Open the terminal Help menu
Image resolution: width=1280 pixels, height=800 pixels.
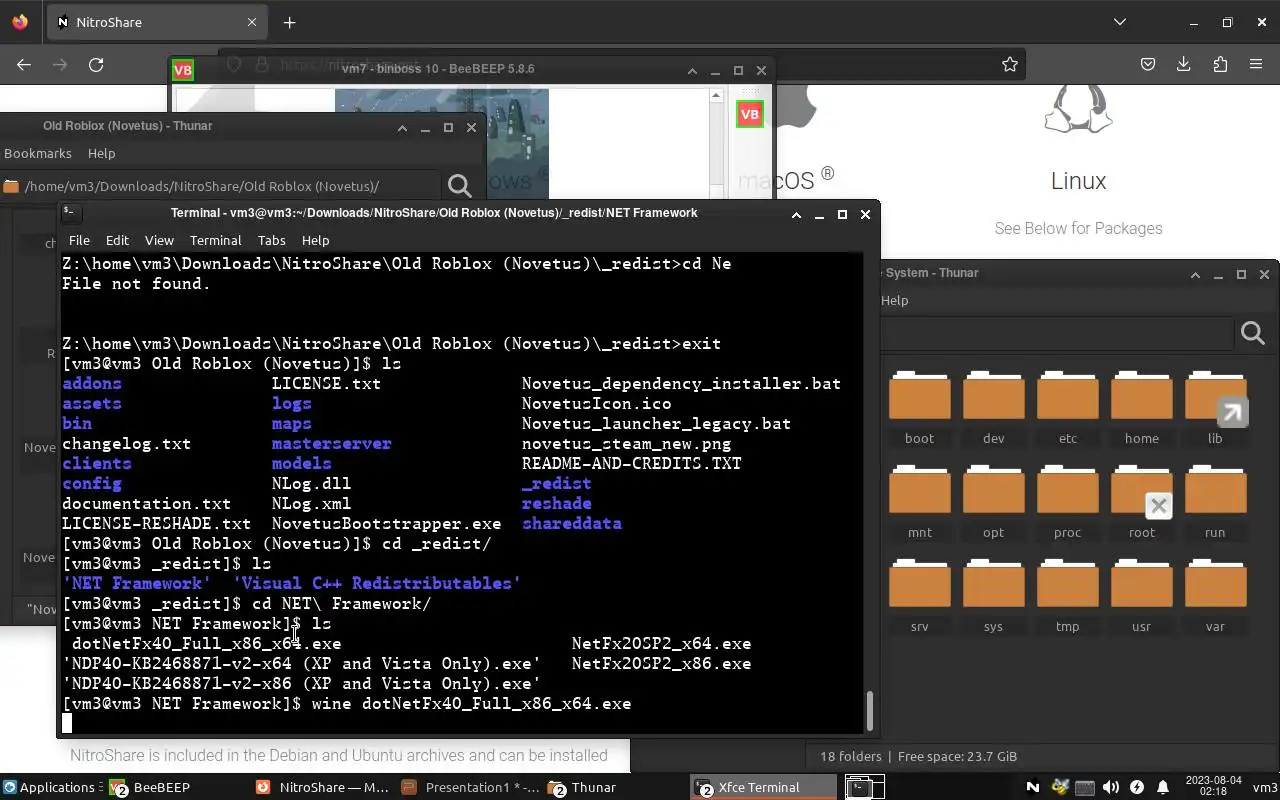315,240
